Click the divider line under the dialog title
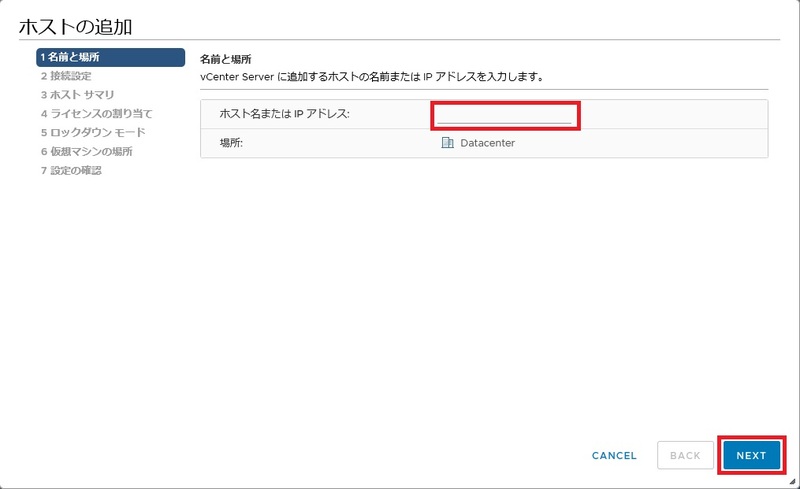This screenshot has height=489, width=800. point(400,40)
